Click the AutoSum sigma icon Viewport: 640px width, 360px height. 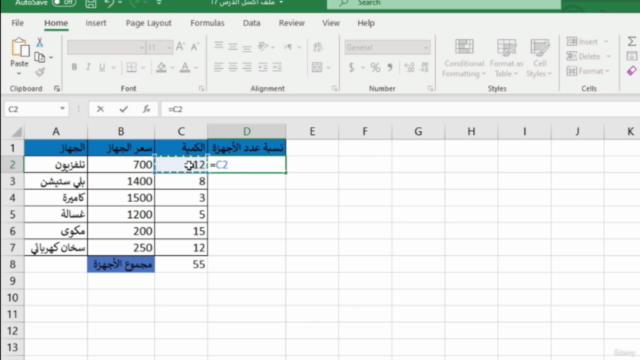point(632,41)
